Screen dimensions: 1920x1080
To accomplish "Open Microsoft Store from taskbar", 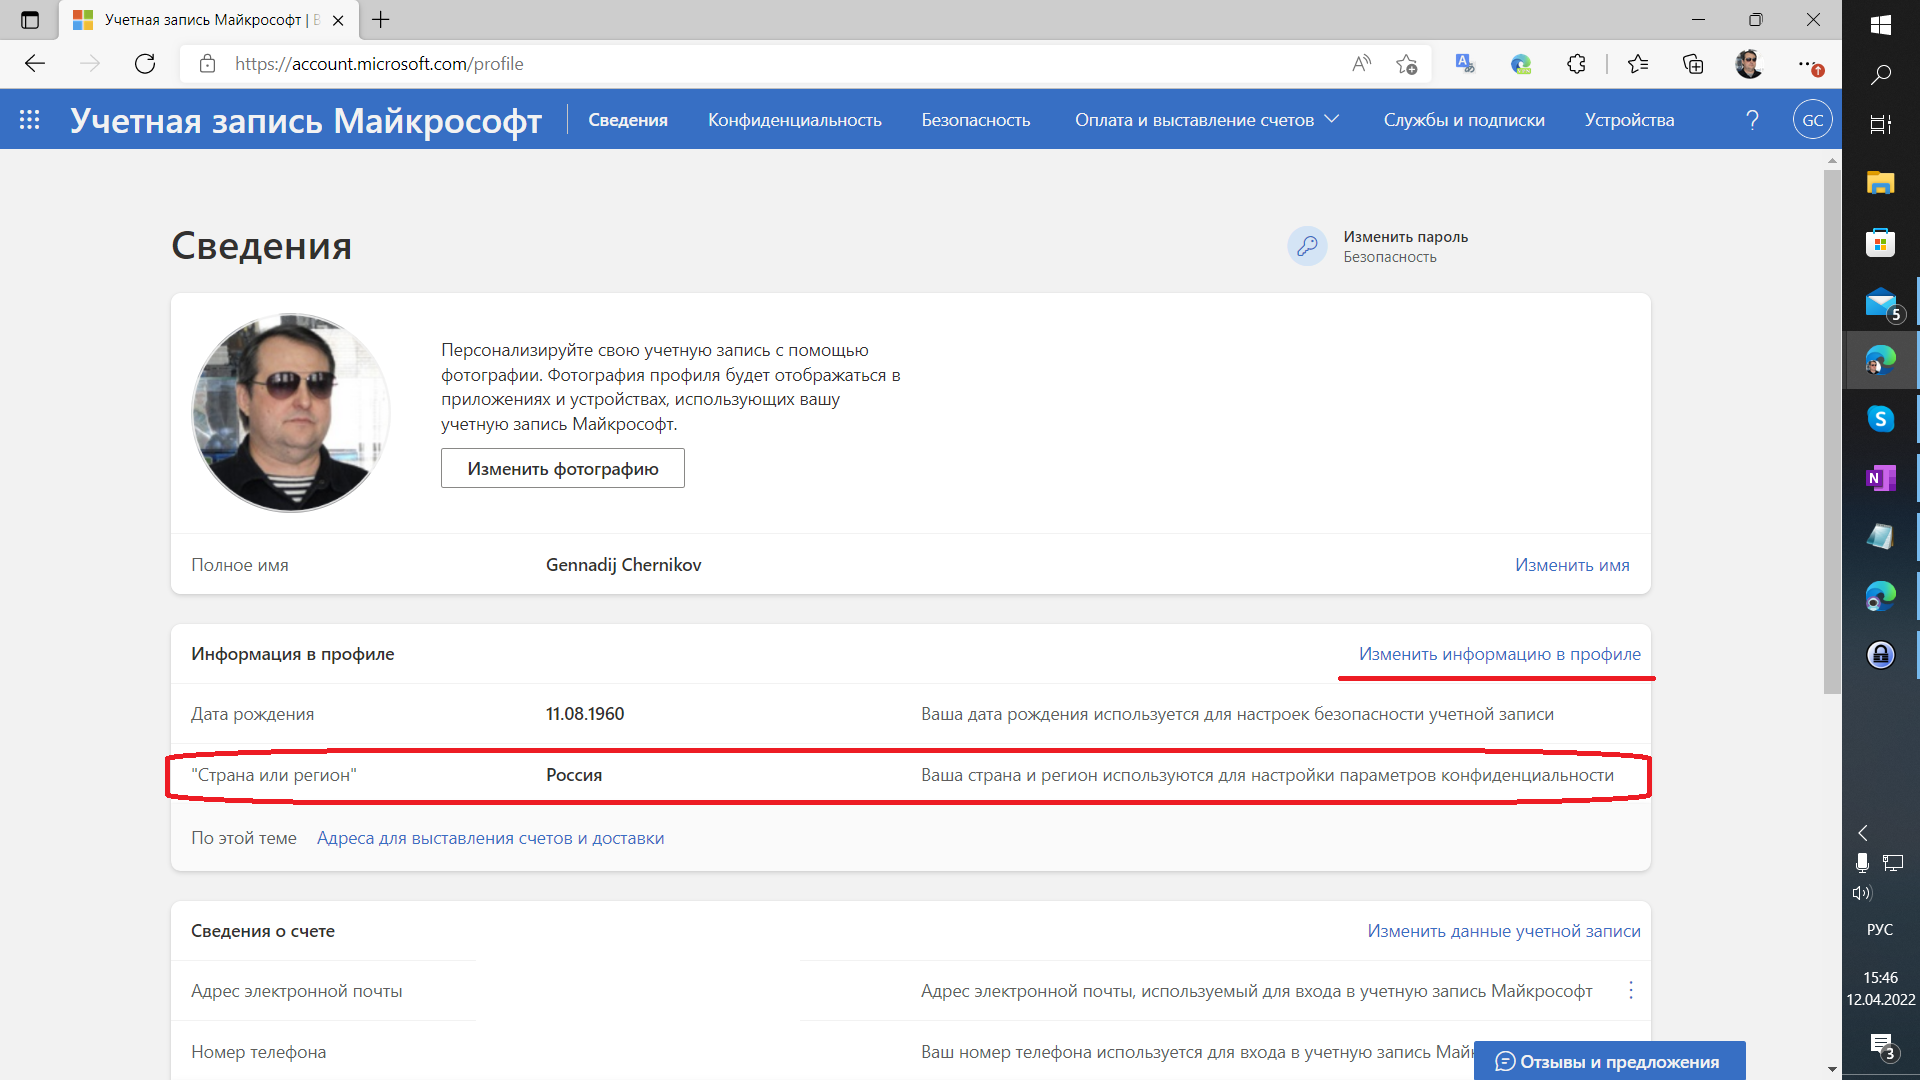I will (1880, 242).
